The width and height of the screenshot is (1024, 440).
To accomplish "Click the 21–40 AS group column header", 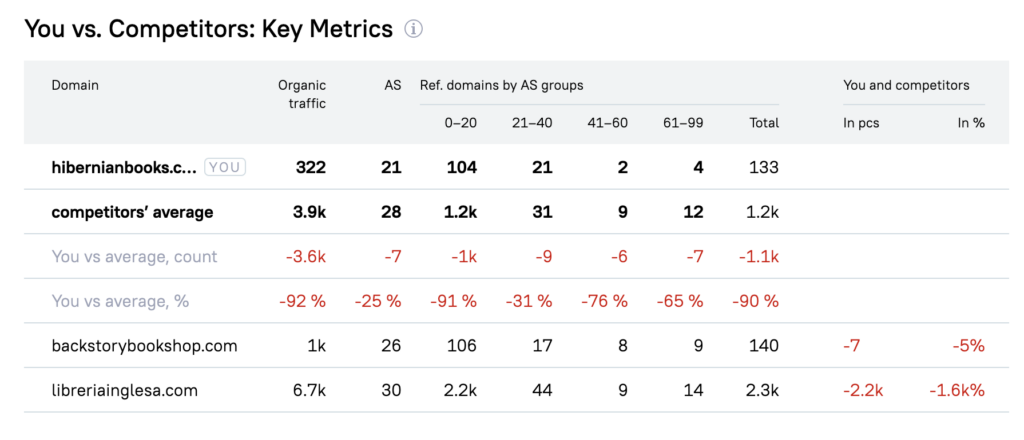I will (531, 123).
